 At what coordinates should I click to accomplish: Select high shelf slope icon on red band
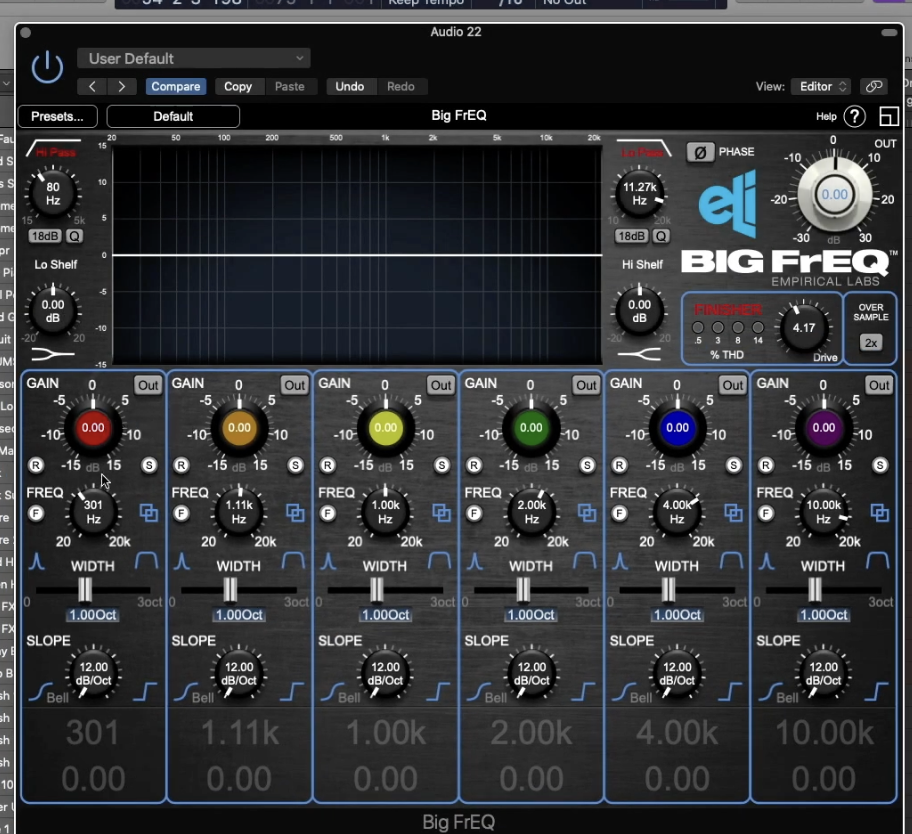tap(145, 692)
